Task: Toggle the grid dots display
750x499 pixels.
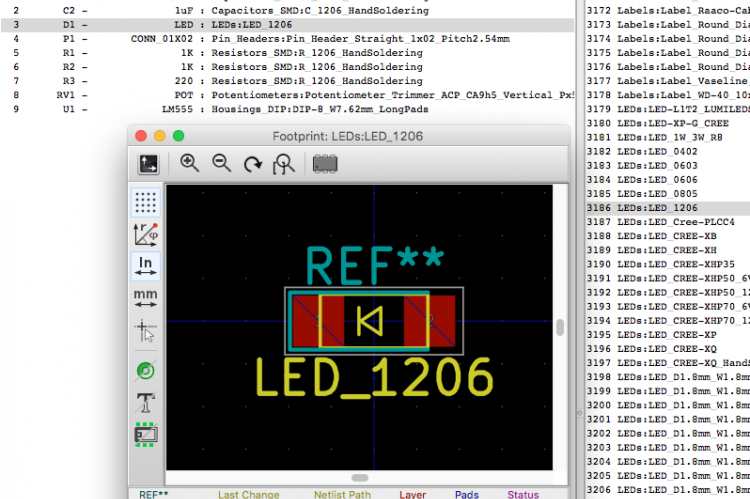Action: click(x=145, y=202)
